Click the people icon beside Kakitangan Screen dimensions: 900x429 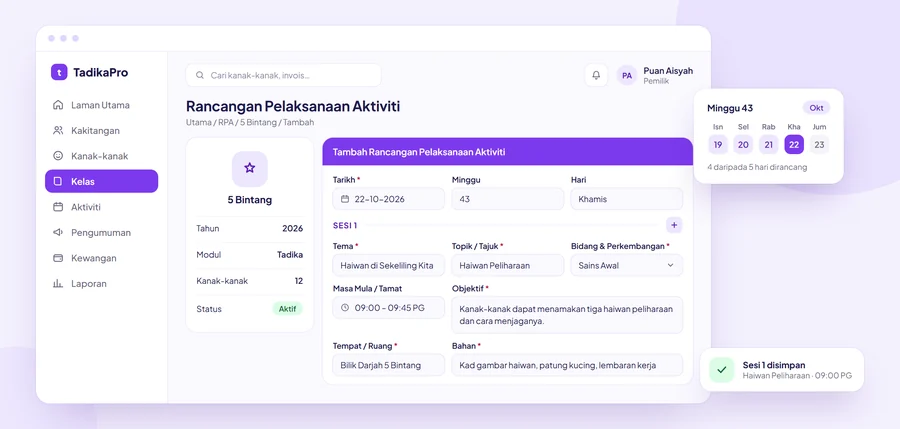point(58,130)
